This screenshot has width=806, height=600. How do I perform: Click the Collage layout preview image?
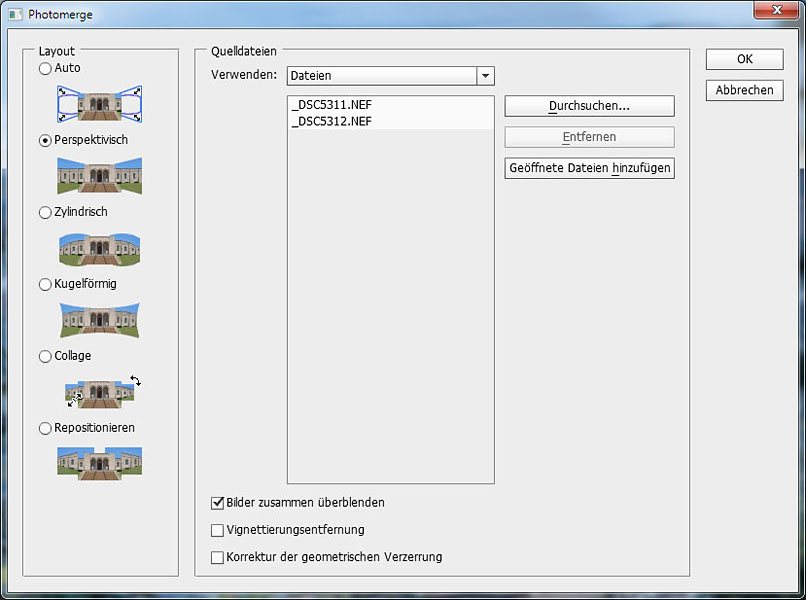(x=103, y=392)
